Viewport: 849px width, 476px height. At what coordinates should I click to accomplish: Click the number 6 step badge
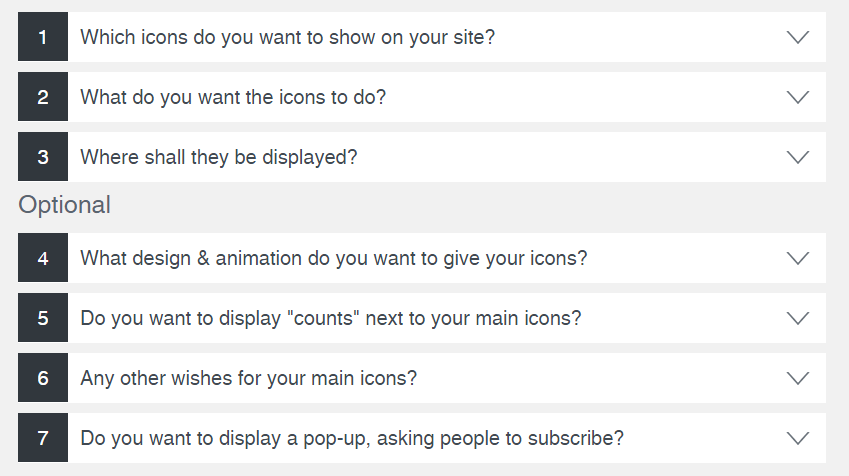pos(43,378)
